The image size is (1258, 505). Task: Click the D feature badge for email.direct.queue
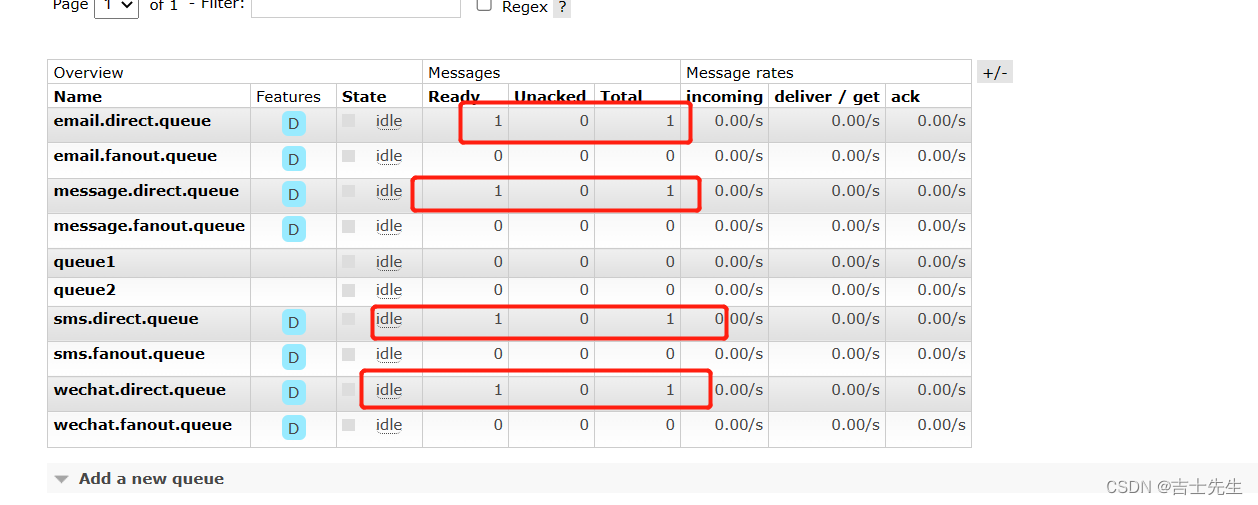[x=294, y=124]
